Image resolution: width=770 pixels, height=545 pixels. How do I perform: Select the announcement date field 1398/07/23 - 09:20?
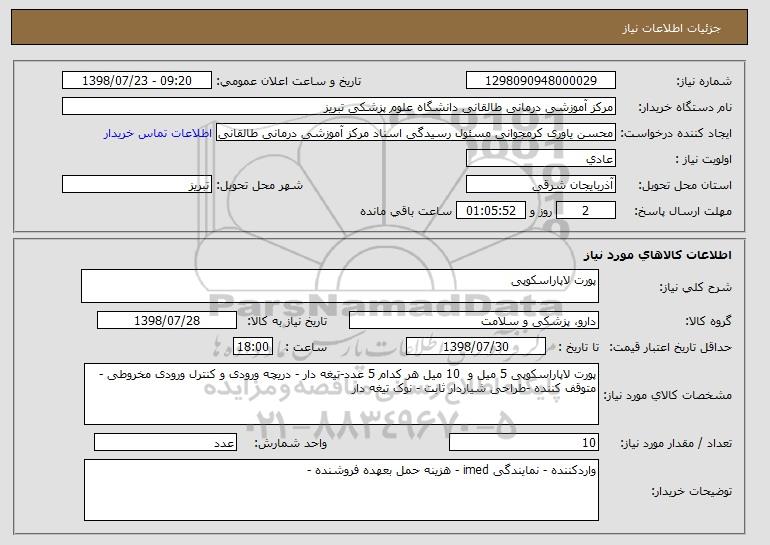point(137,81)
